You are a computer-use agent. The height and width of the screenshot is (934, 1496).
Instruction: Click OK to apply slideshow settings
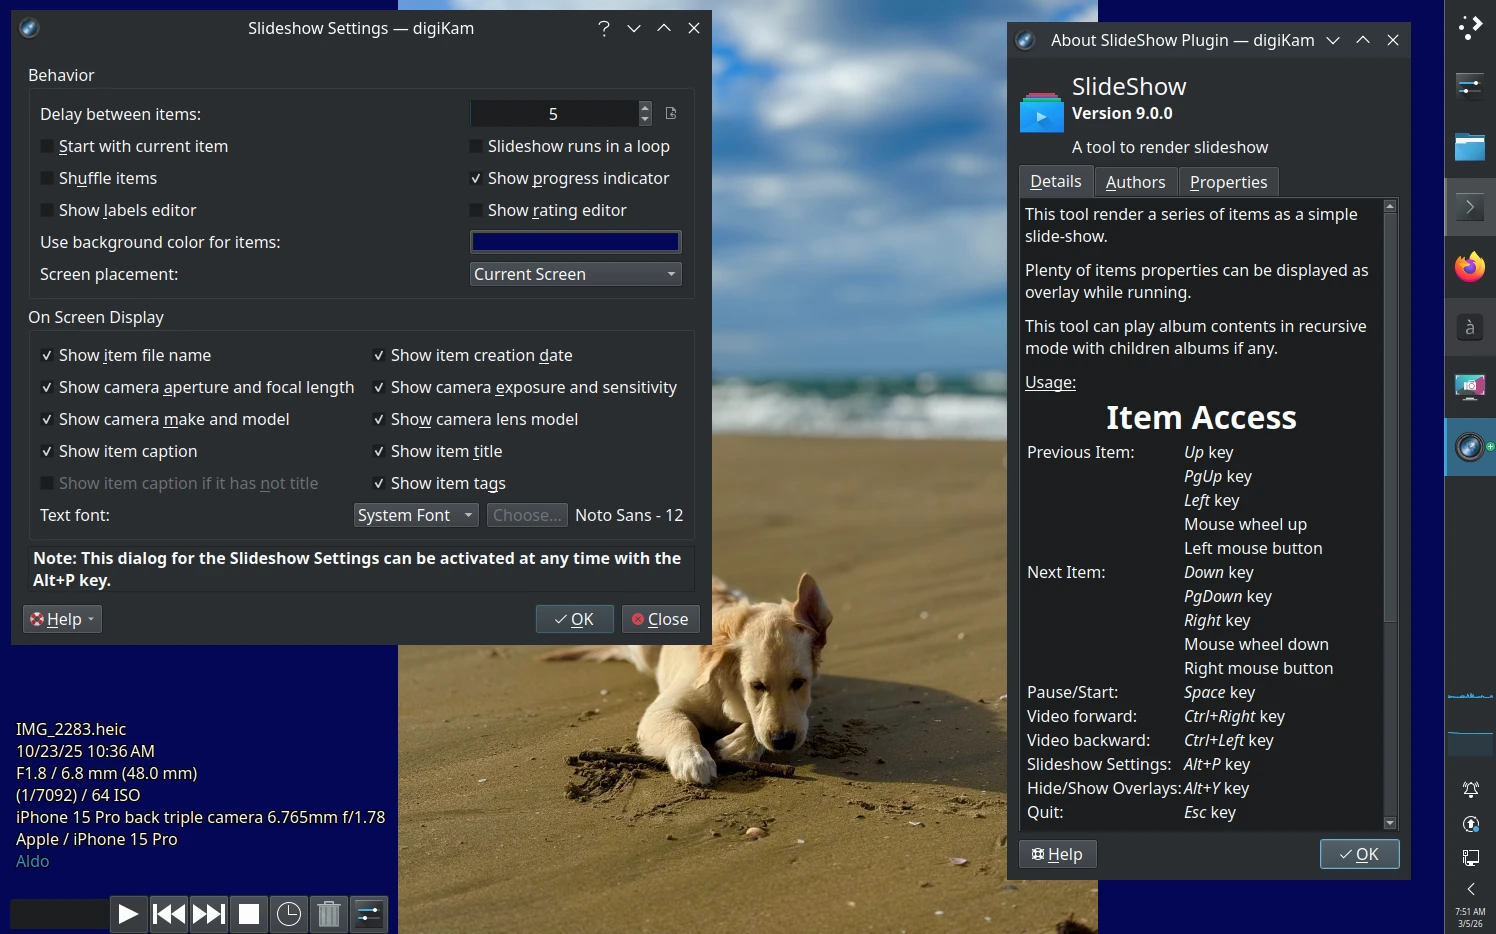coord(574,619)
